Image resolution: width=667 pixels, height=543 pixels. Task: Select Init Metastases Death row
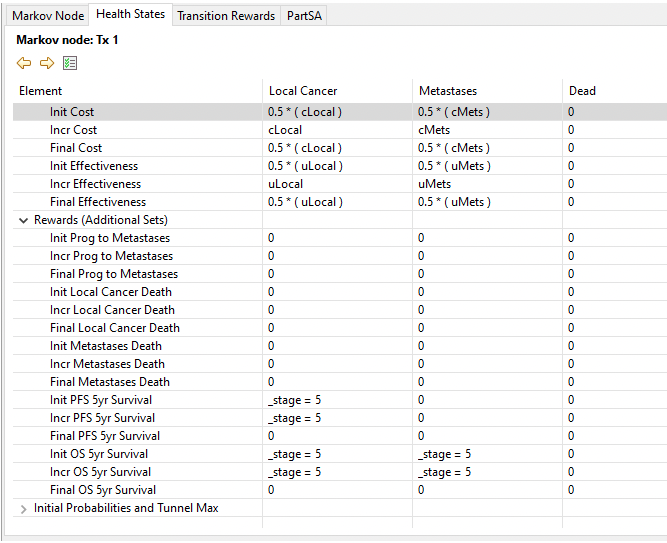coord(340,346)
